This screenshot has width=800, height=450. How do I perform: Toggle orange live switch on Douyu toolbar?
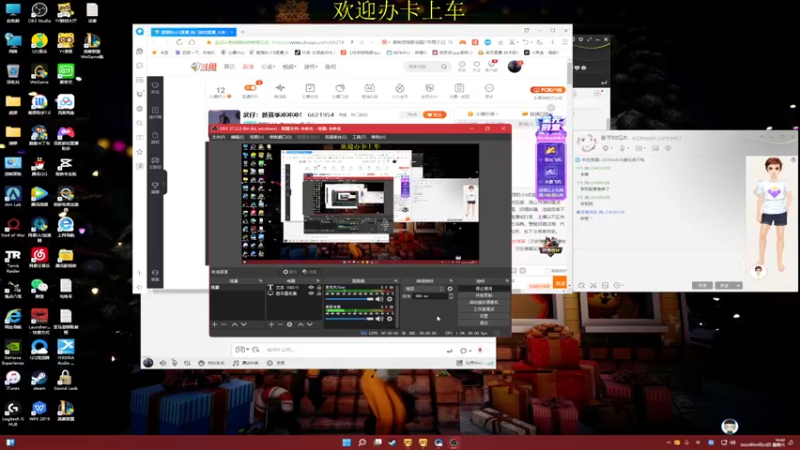click(x=251, y=88)
